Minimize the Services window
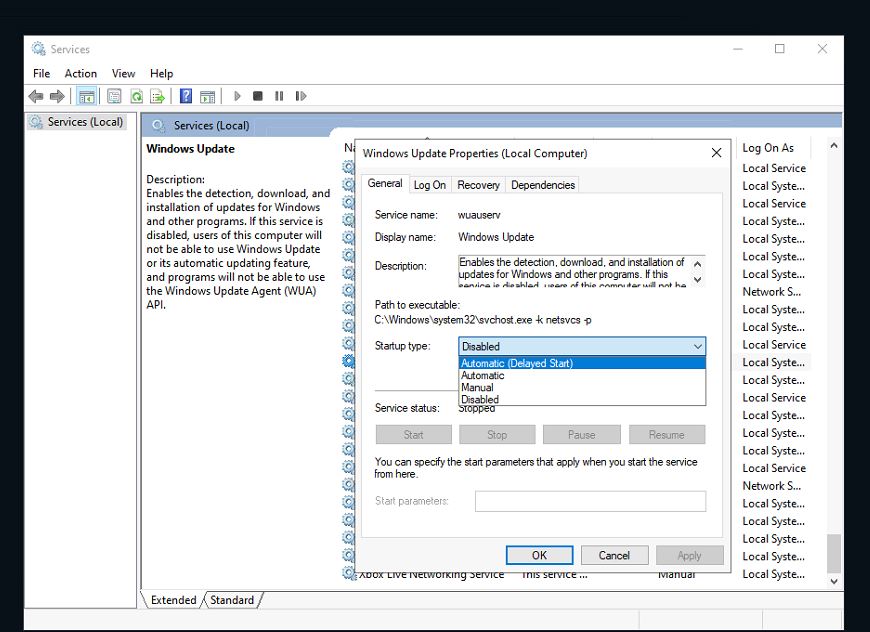Image resolution: width=870 pixels, height=632 pixels. pyautogui.click(x=737, y=49)
